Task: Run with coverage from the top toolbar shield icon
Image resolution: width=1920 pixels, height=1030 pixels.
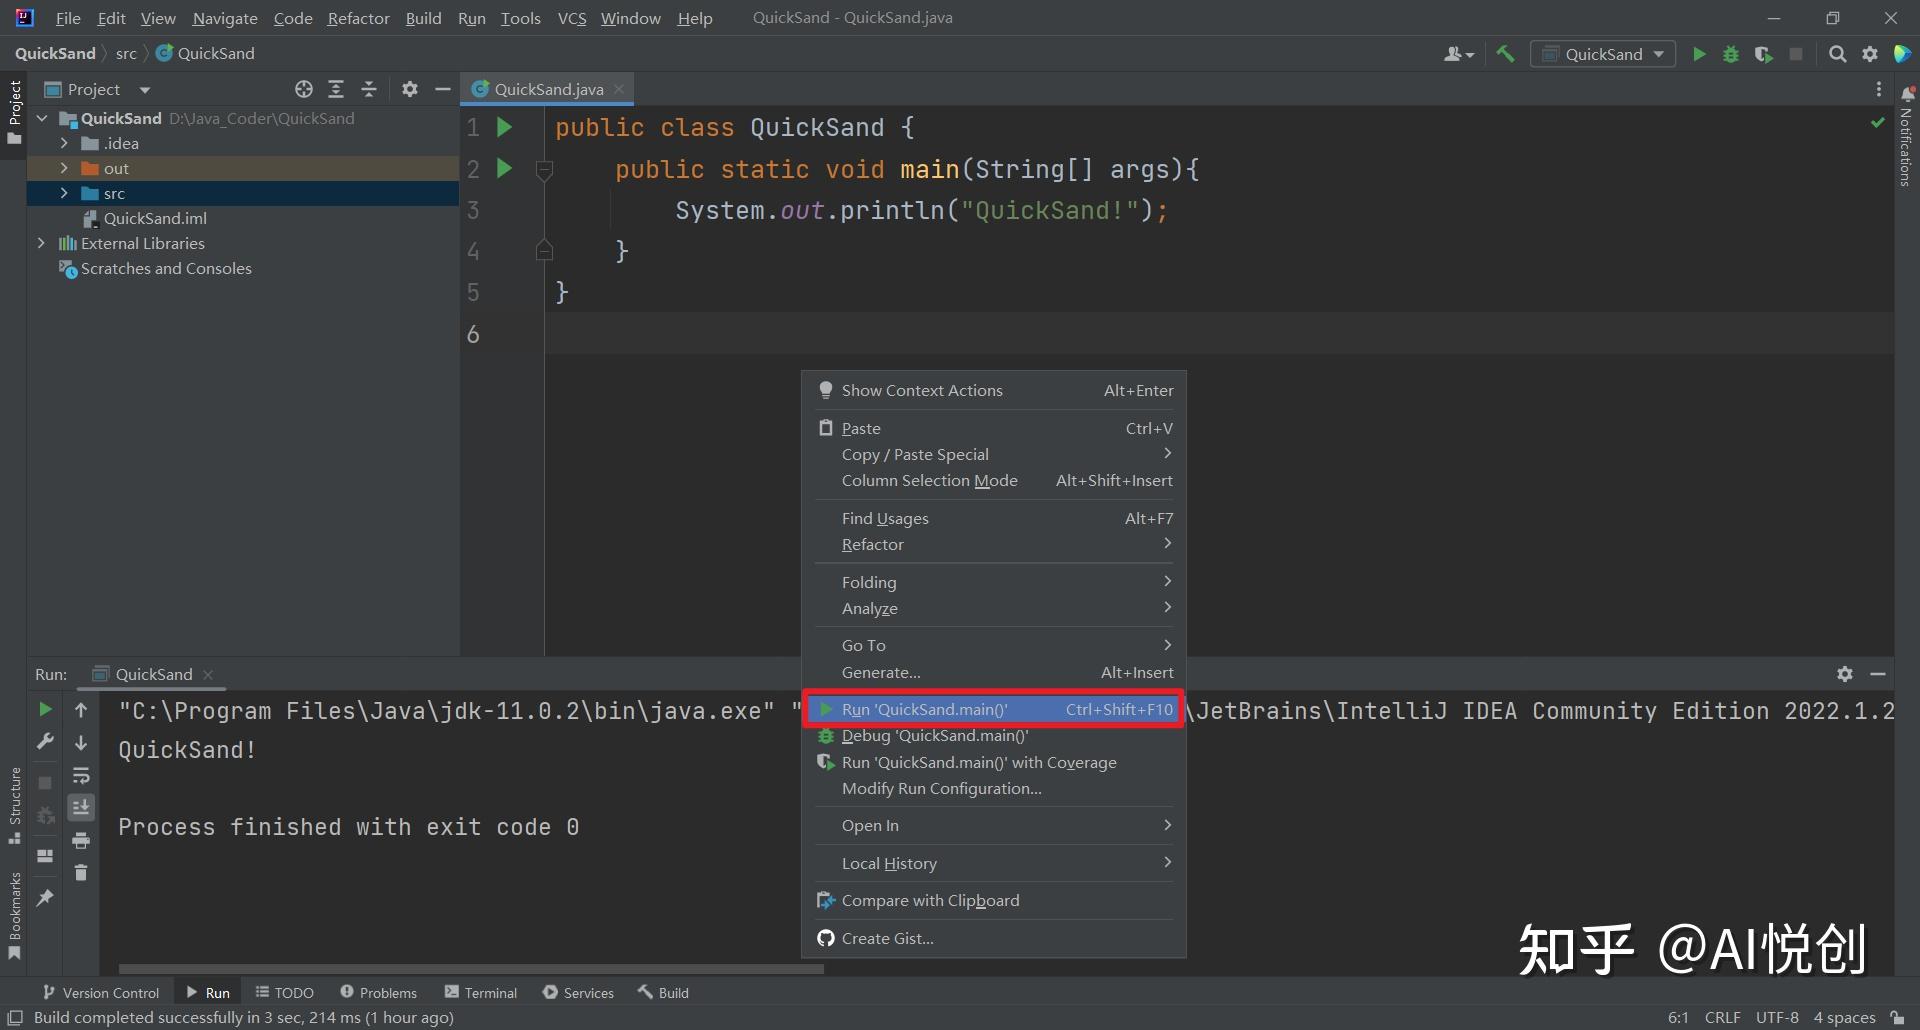Action: click(1763, 54)
